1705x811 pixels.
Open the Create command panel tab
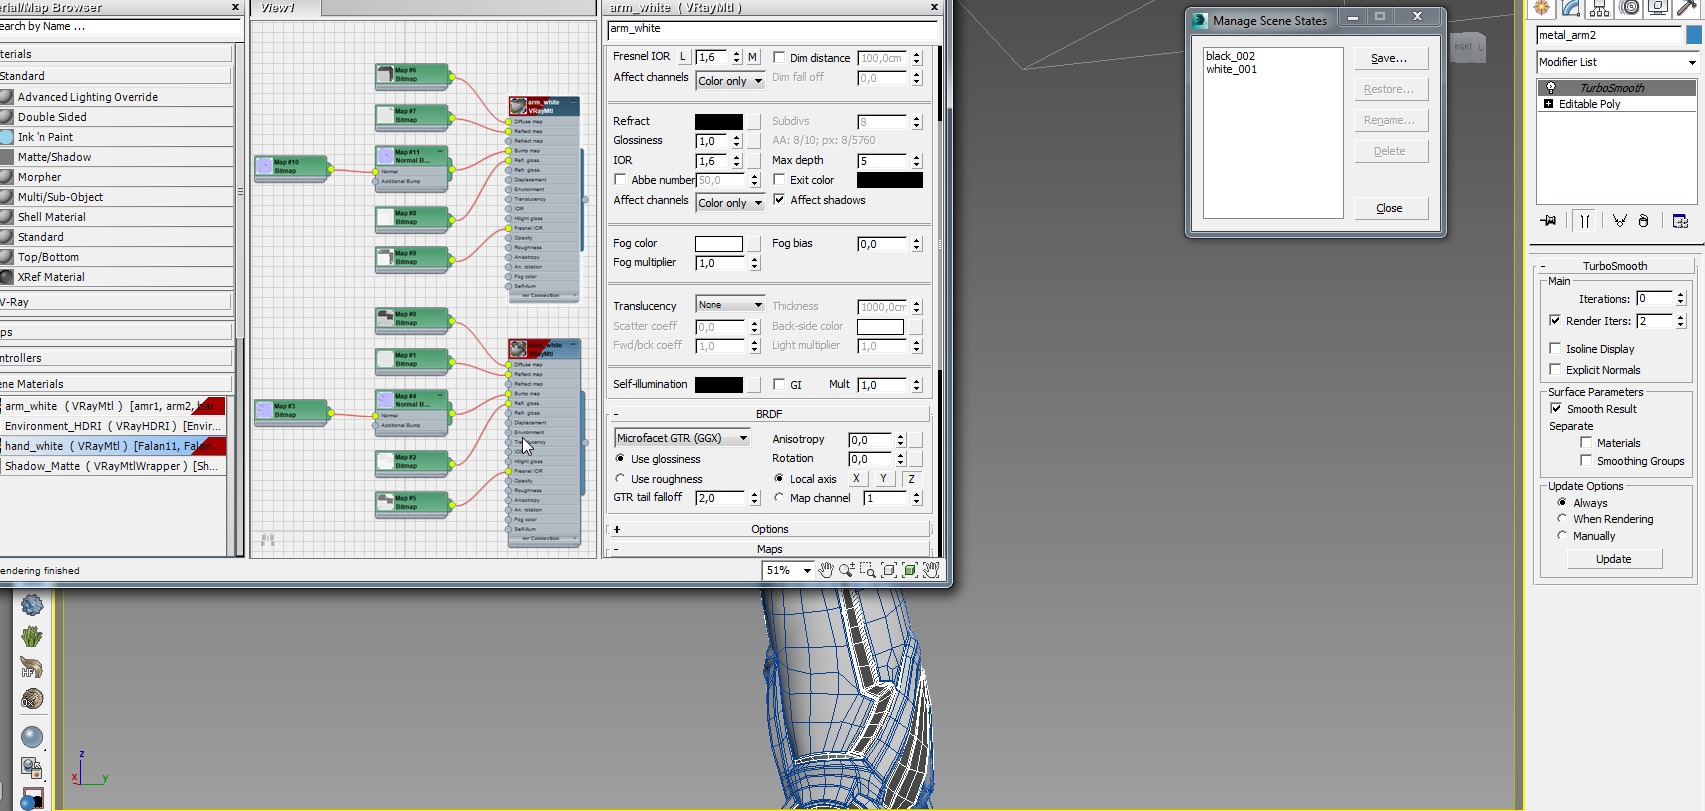pyautogui.click(x=1541, y=8)
